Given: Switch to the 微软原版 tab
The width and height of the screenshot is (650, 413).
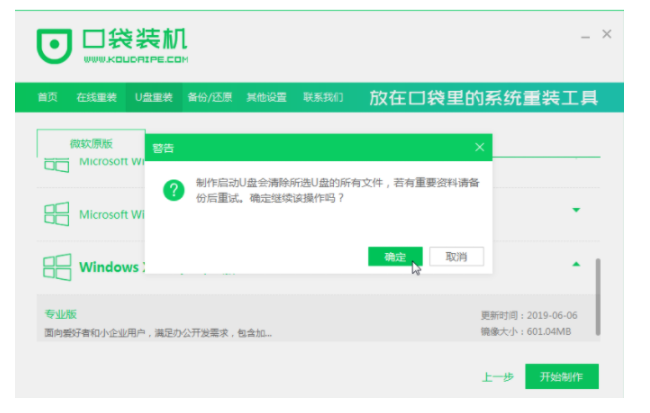Looking at the screenshot, I should coord(91,143).
